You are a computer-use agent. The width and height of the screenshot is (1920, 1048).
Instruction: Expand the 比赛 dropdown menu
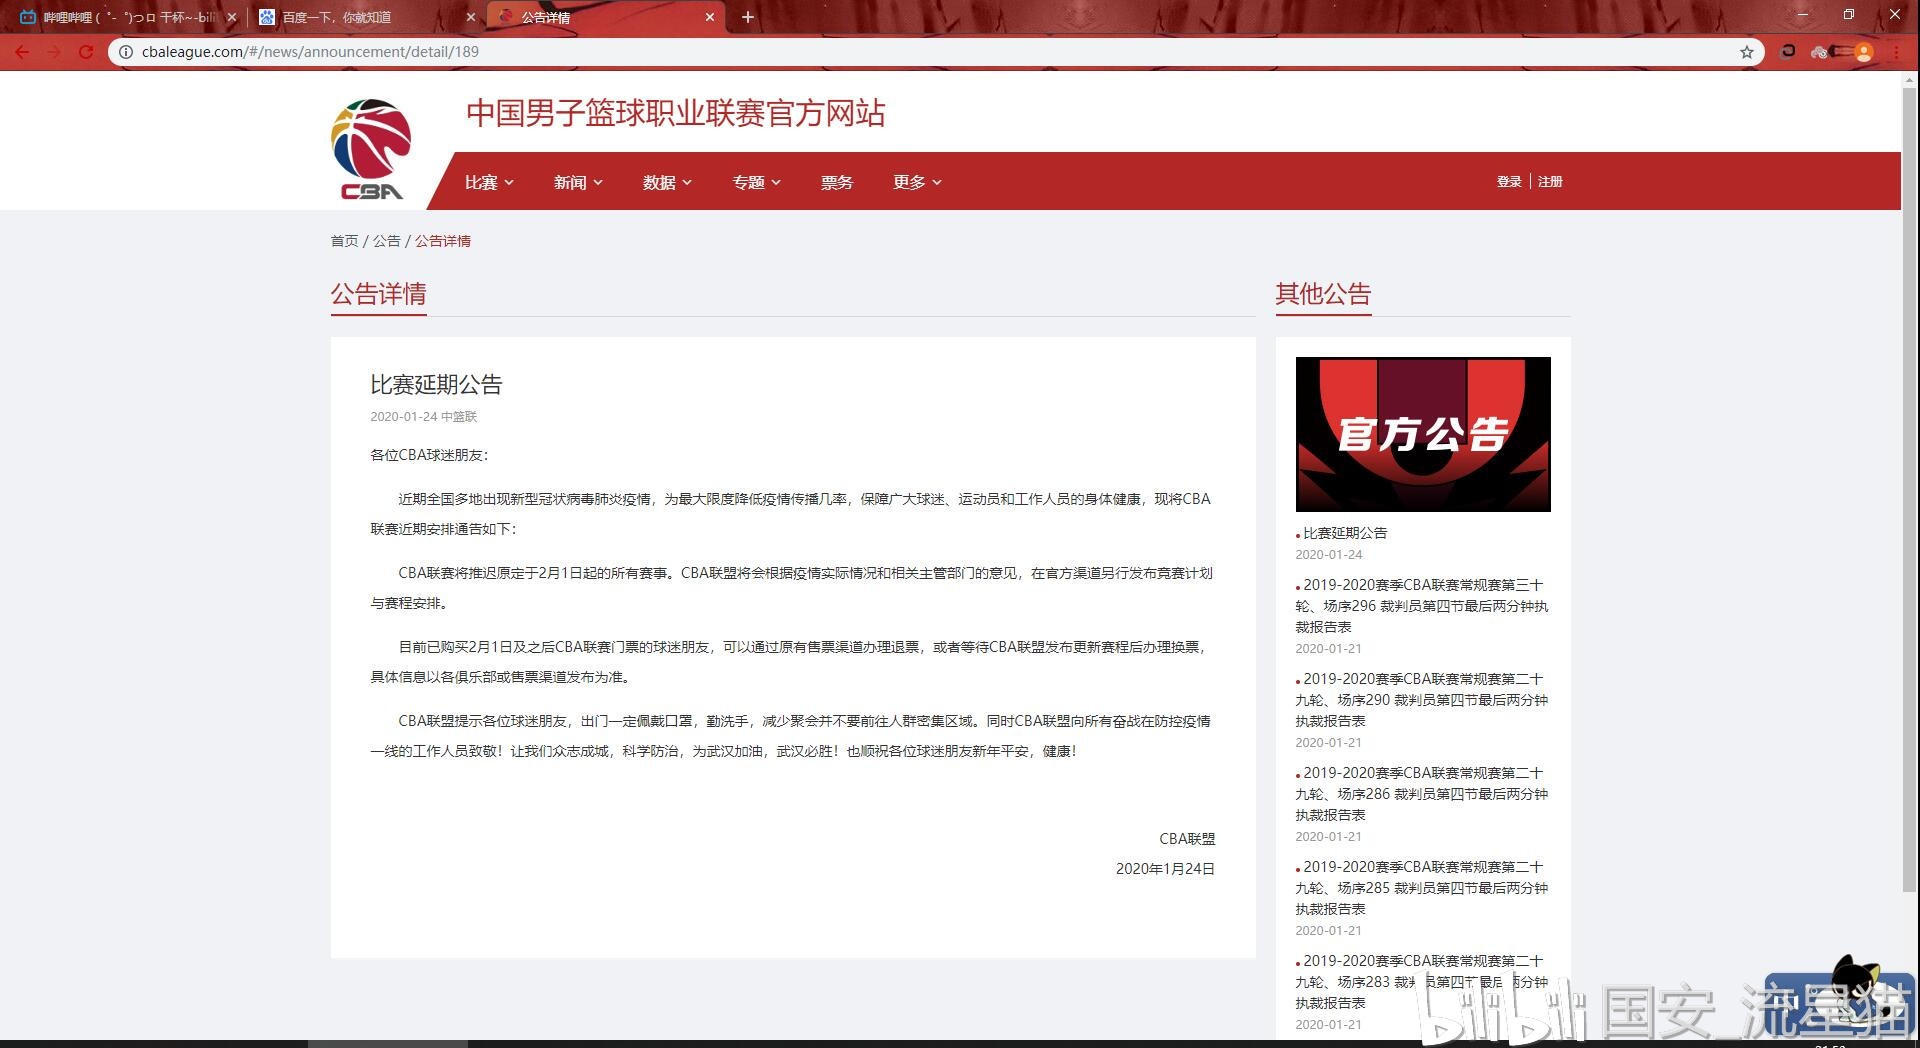(489, 182)
